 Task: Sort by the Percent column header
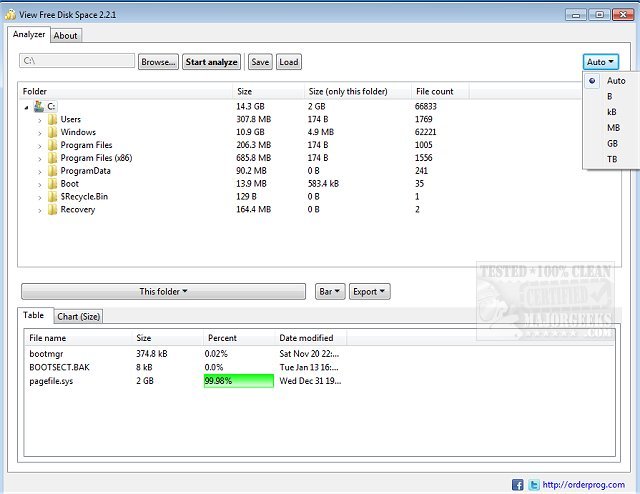pos(239,338)
